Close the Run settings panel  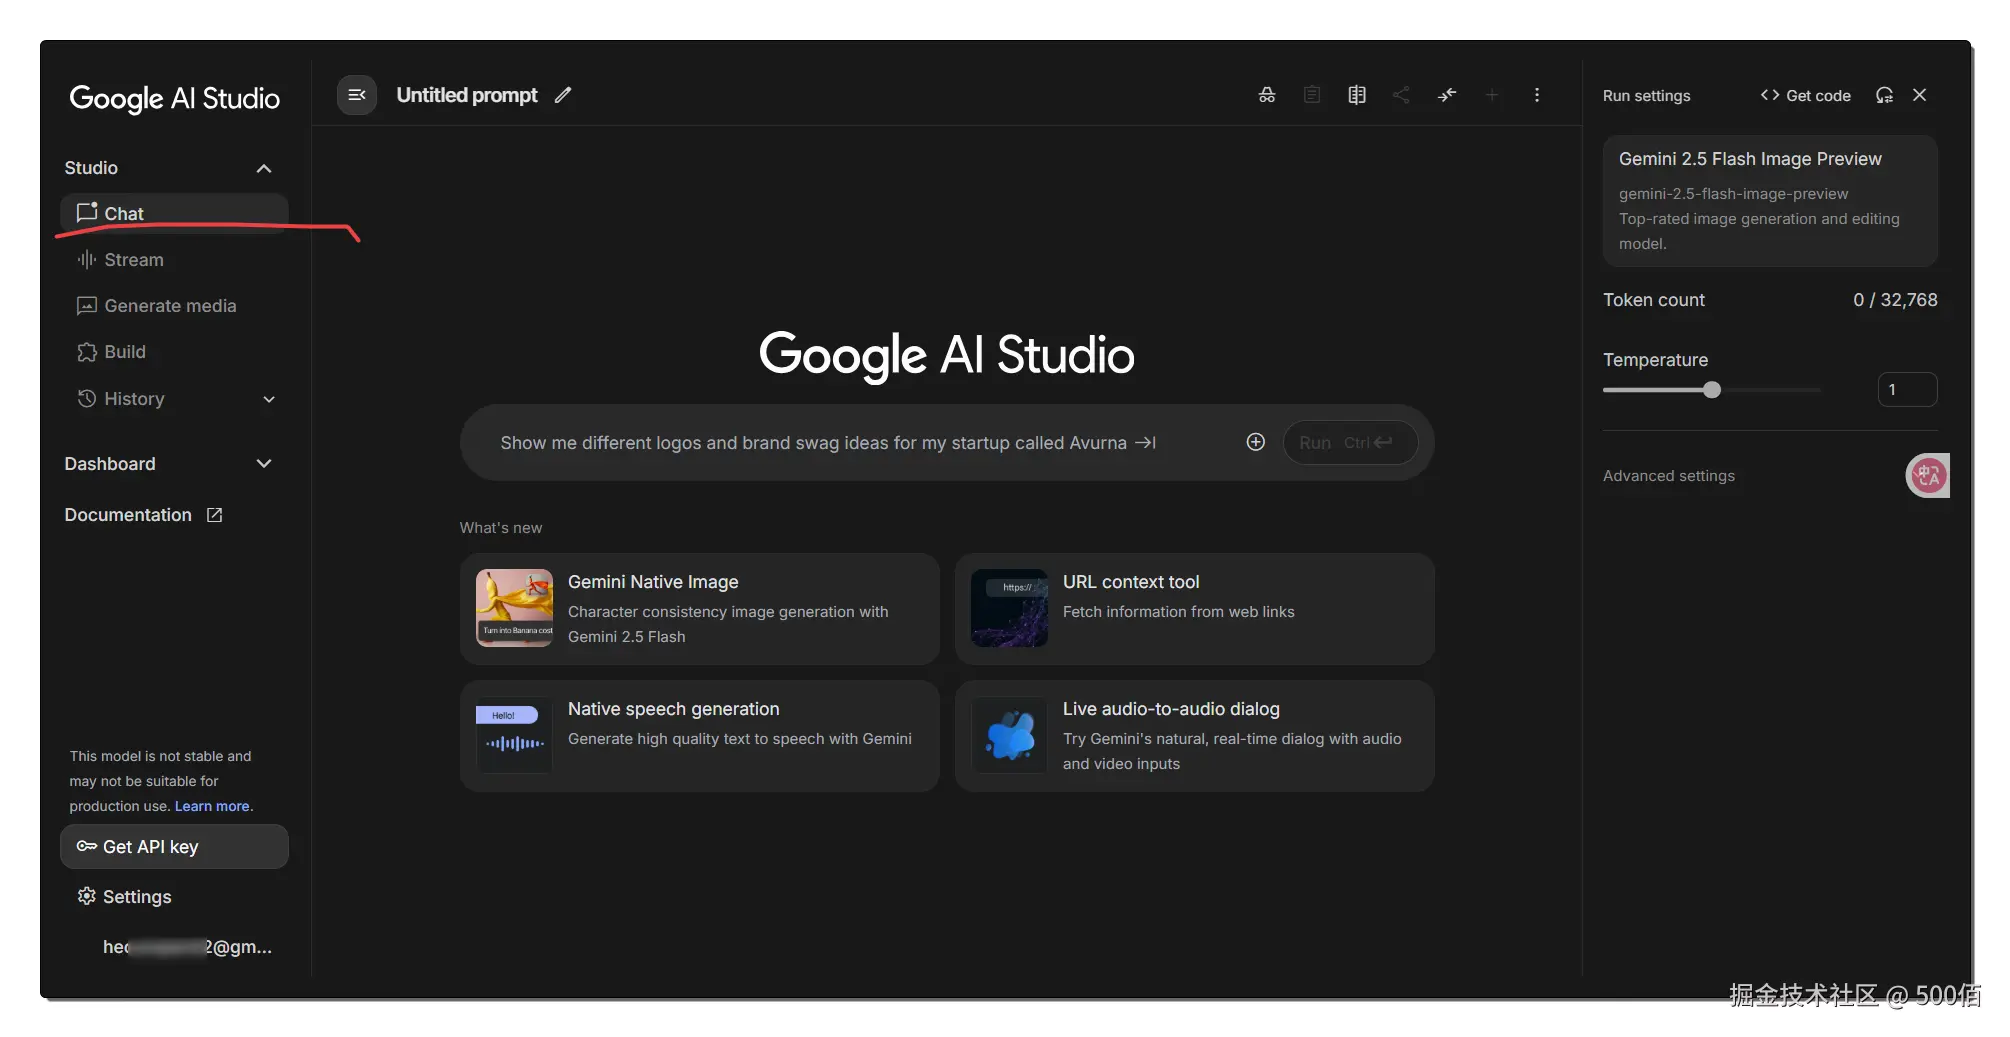click(x=1919, y=95)
